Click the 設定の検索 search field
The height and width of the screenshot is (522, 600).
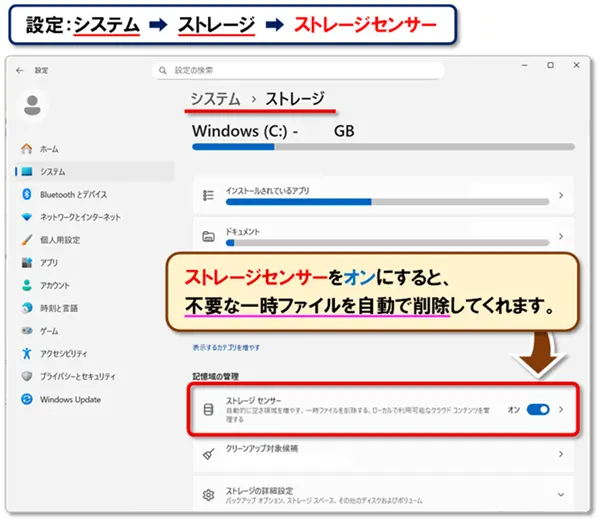[x=298, y=70]
